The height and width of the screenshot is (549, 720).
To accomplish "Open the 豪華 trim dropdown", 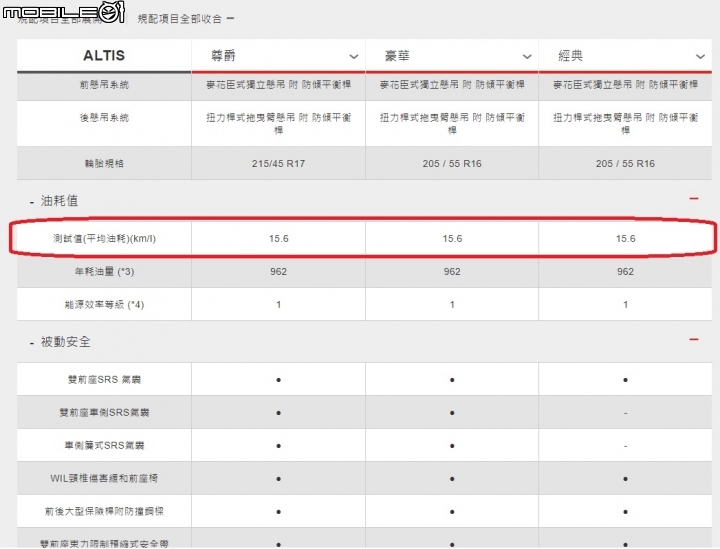I will pos(527,56).
